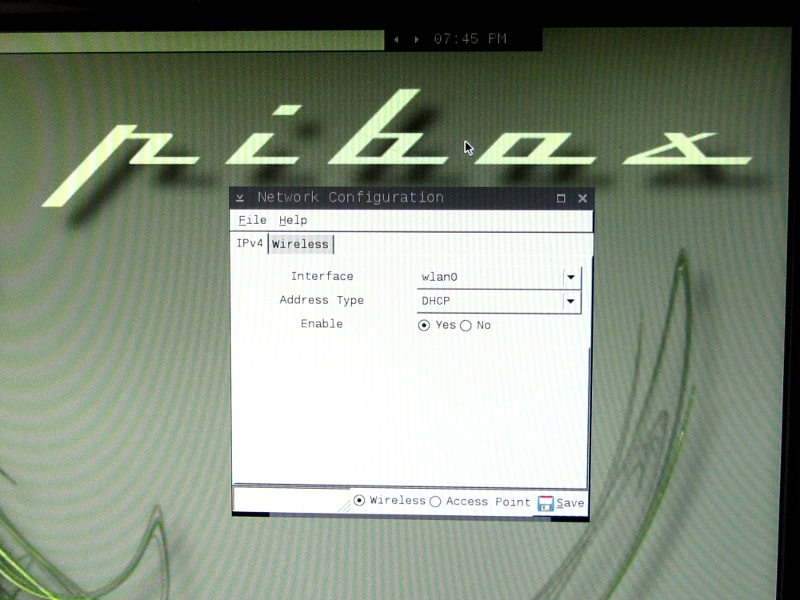
Task: Open the Help menu
Action: [x=293, y=220]
